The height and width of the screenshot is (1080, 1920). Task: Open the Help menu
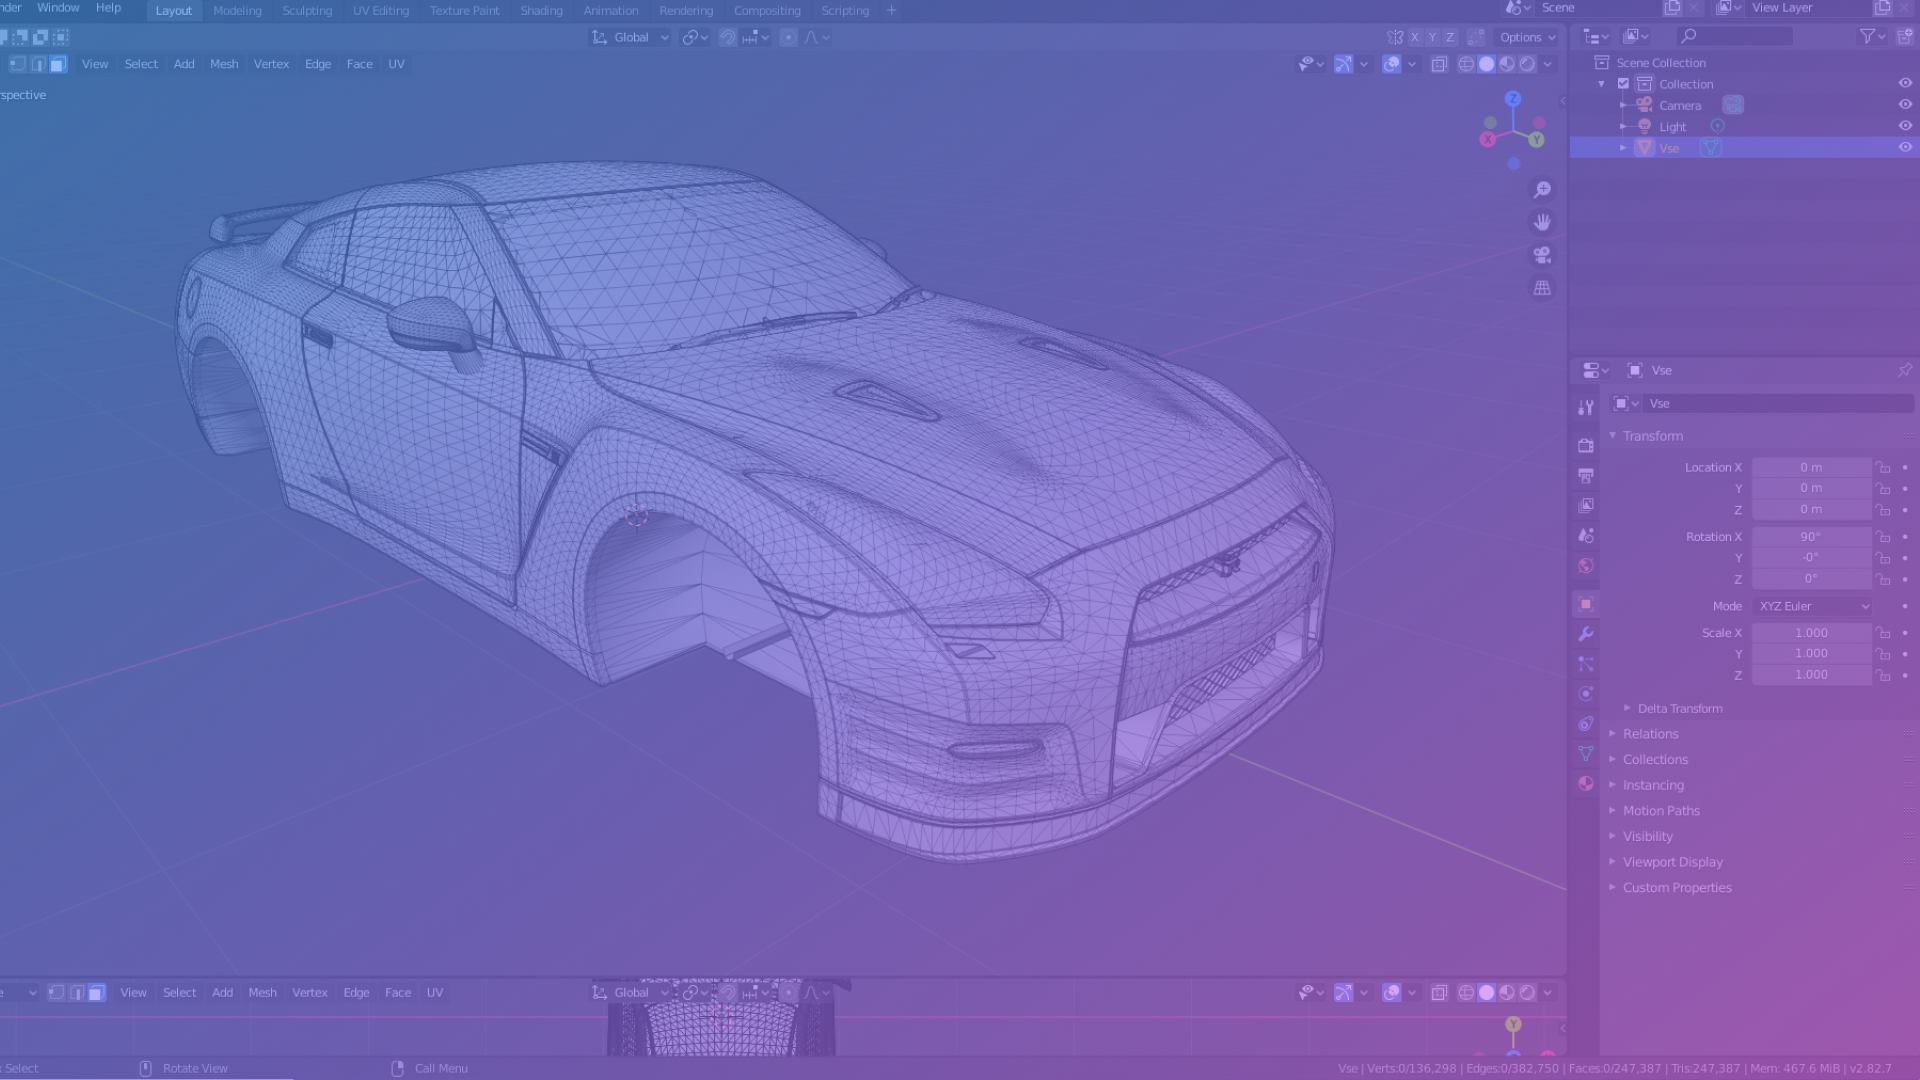click(108, 8)
